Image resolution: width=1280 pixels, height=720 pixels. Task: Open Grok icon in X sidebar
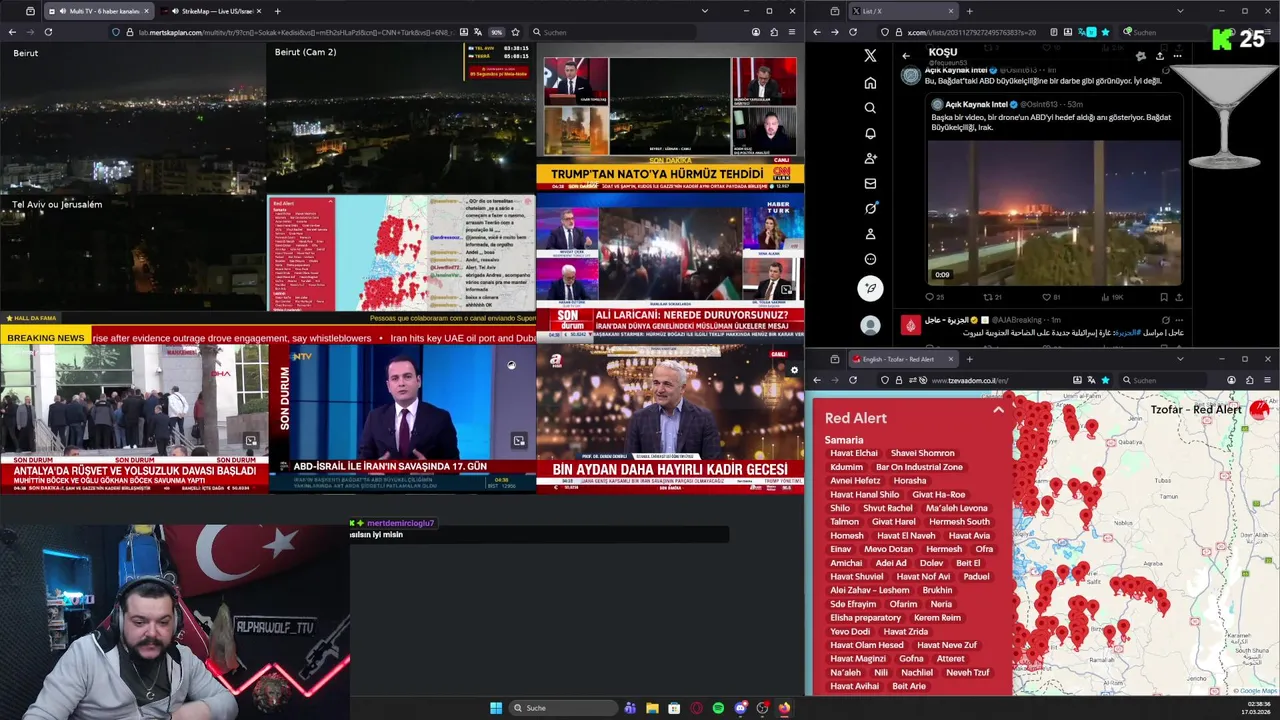(x=870, y=209)
